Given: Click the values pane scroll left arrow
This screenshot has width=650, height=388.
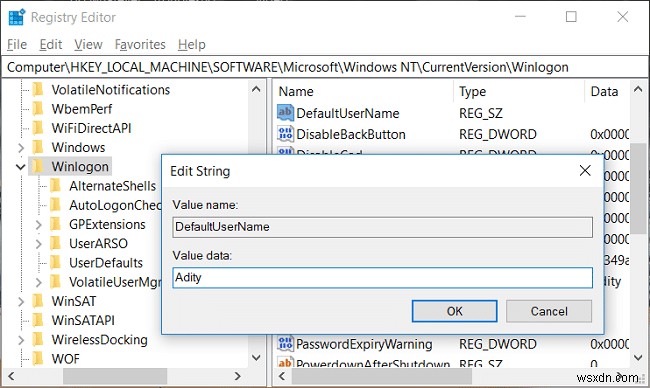Looking at the screenshot, I should (282, 376).
